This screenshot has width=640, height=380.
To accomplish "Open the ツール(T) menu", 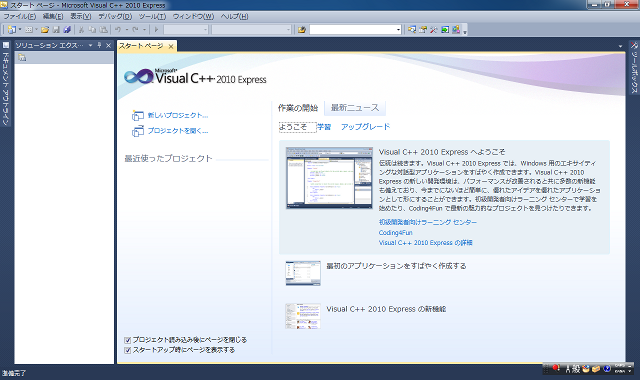I will tap(152, 16).
